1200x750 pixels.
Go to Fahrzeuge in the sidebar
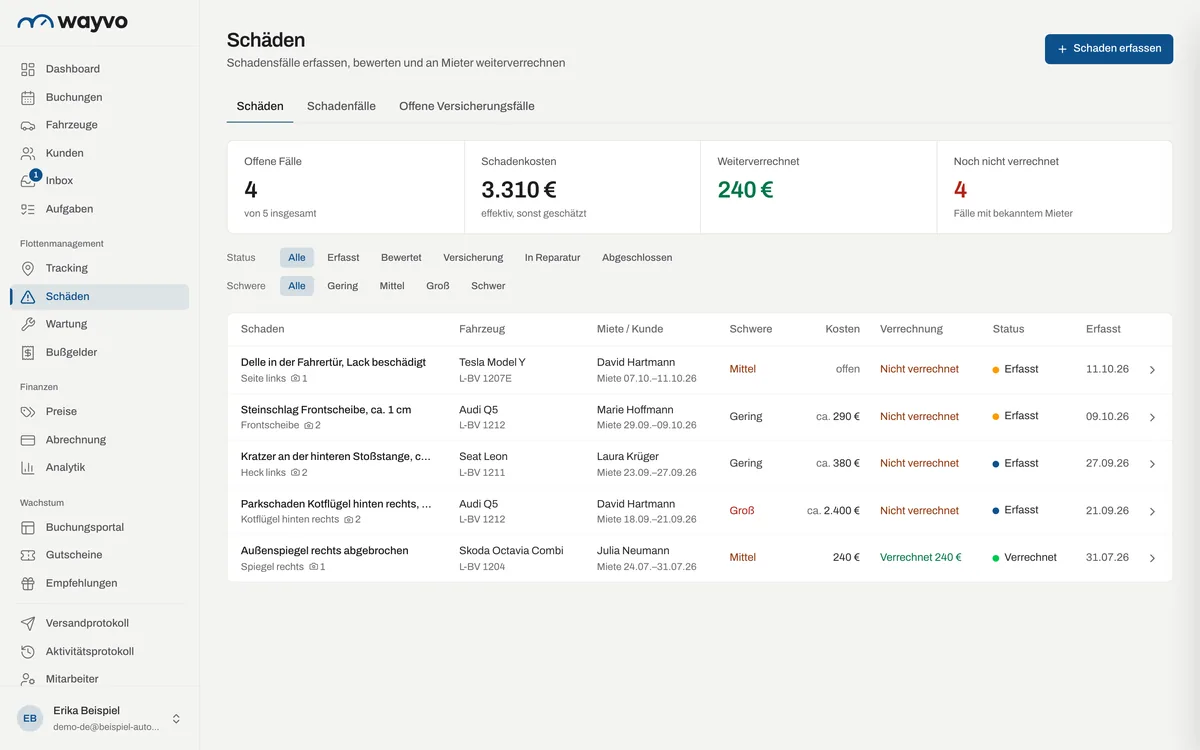(x=100, y=125)
